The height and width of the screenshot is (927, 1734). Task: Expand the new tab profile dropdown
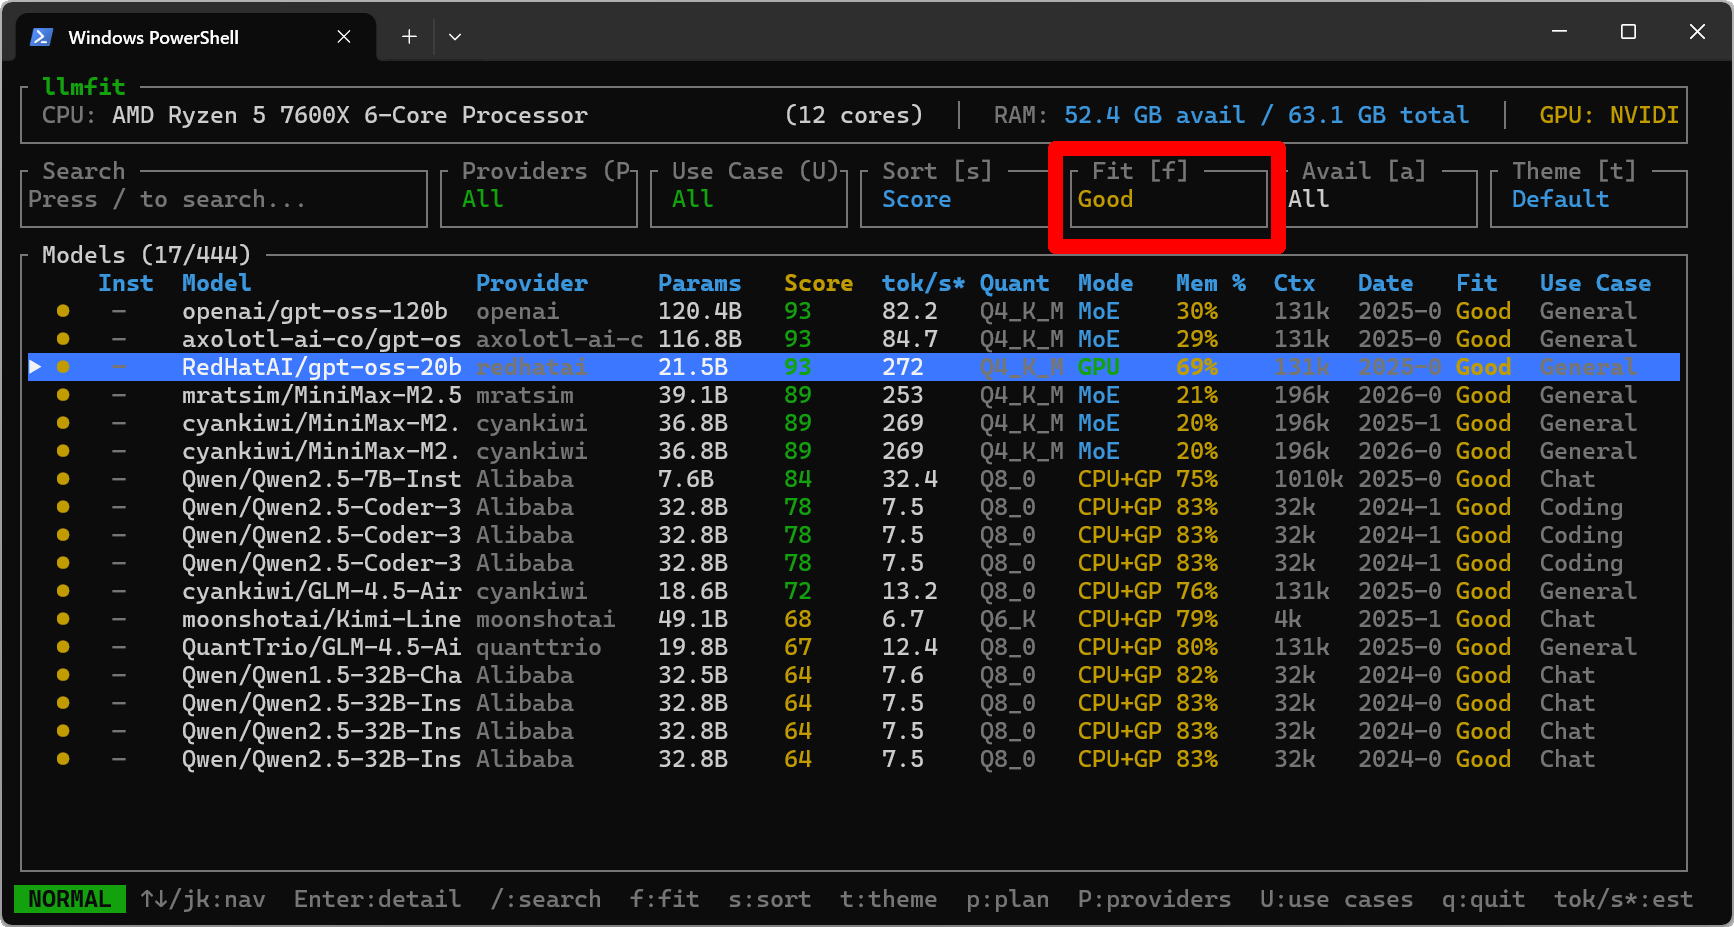pos(455,37)
